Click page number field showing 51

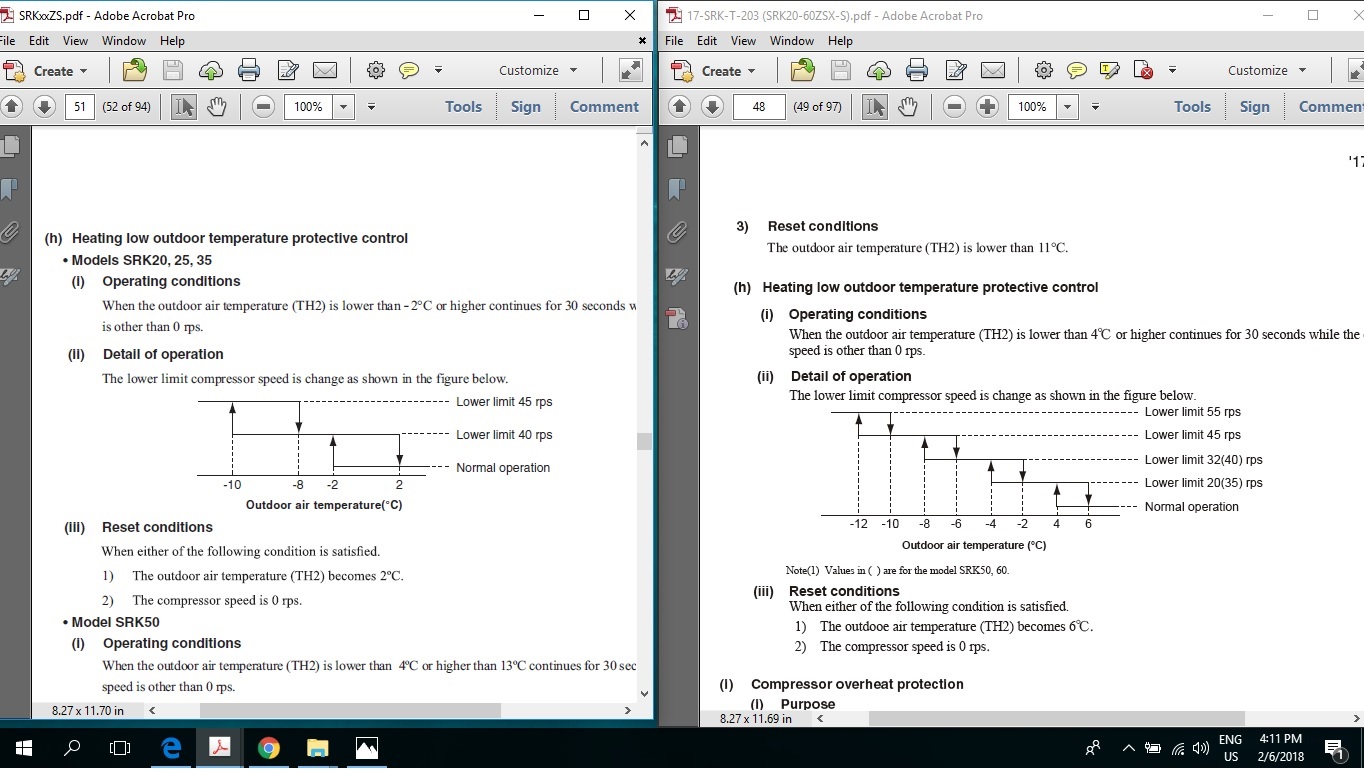point(80,106)
